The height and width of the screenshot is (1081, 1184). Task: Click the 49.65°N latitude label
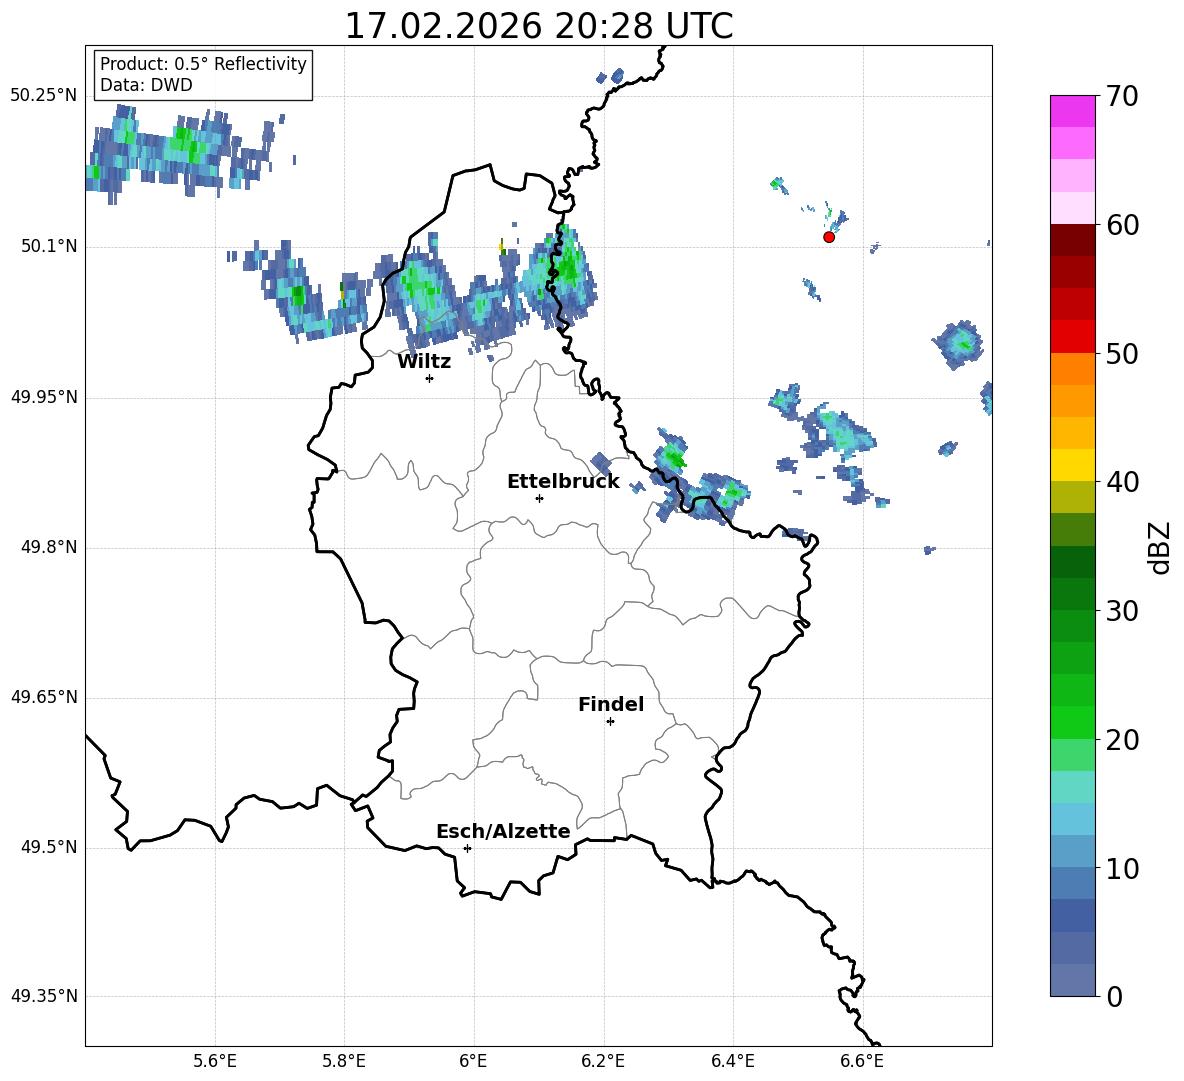(x=44, y=697)
